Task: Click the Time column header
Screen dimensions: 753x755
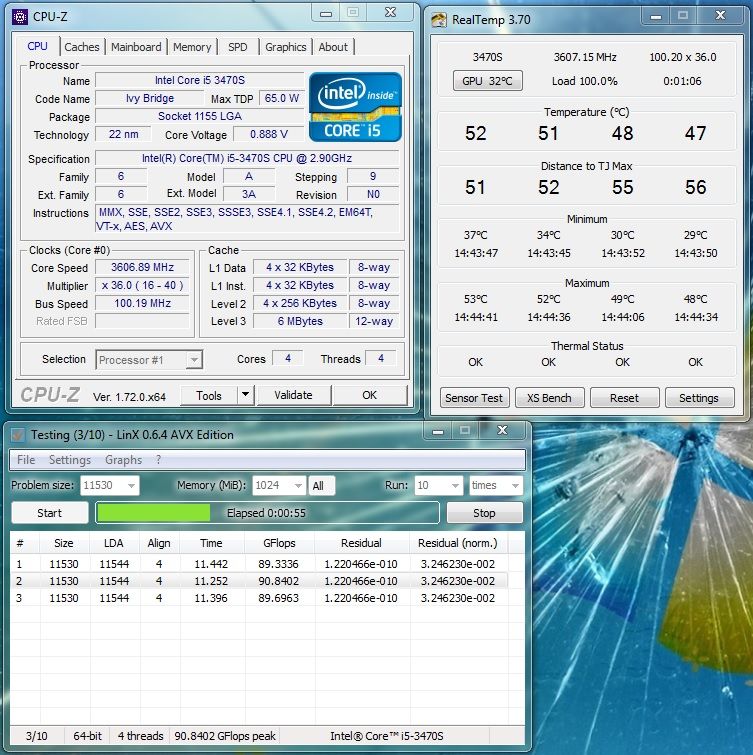Action: (211, 543)
